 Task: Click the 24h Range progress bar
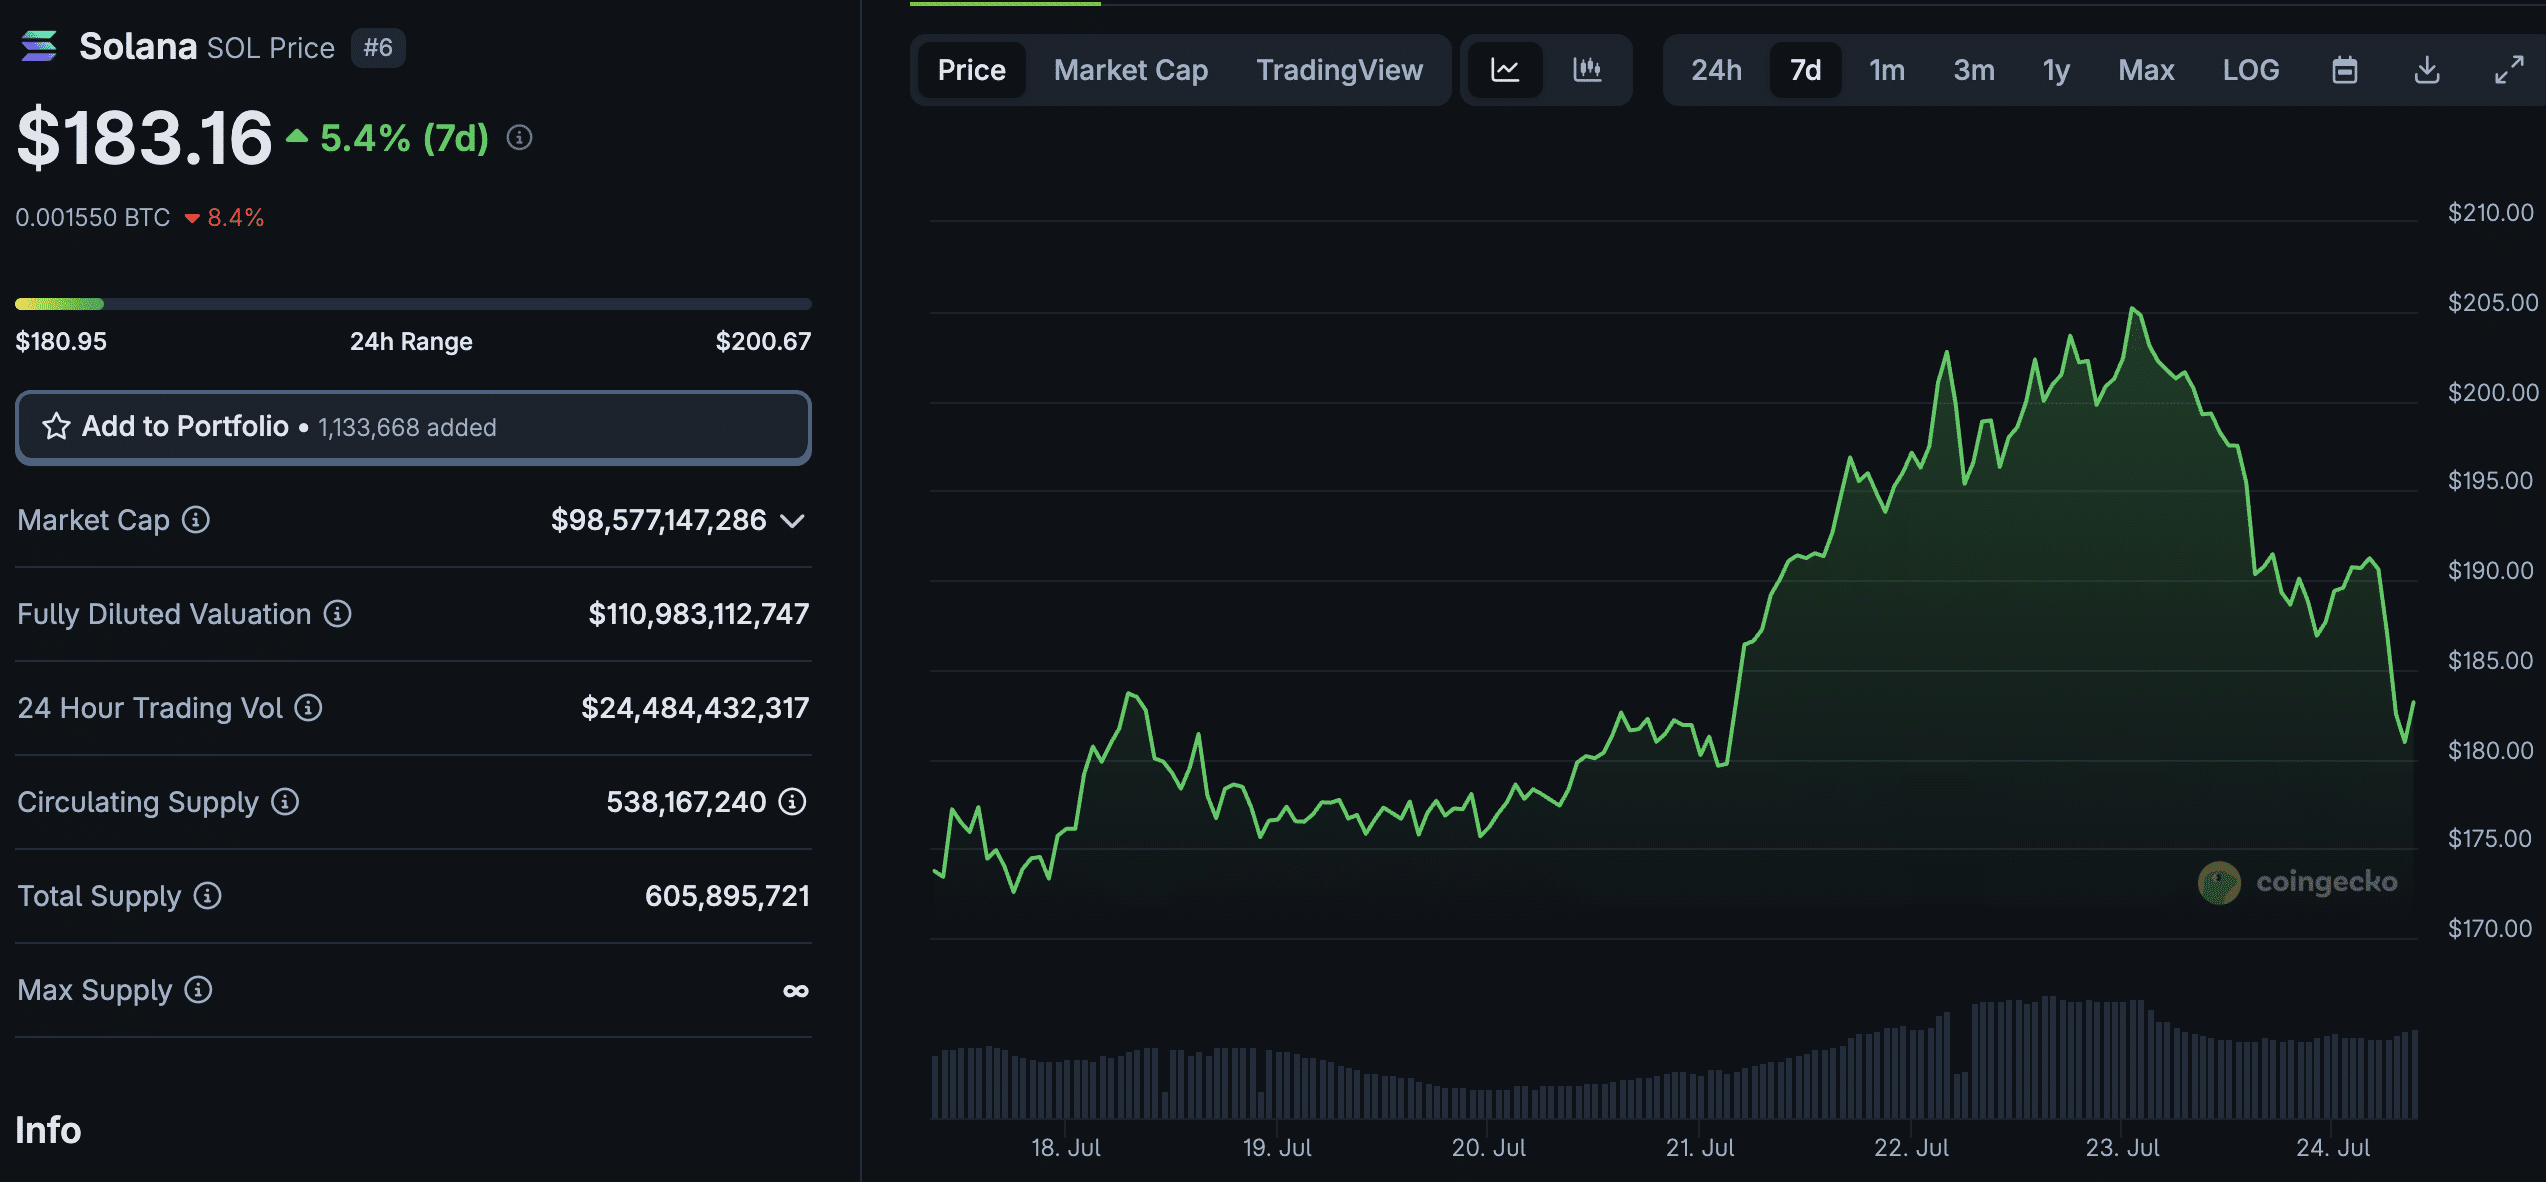pos(413,304)
